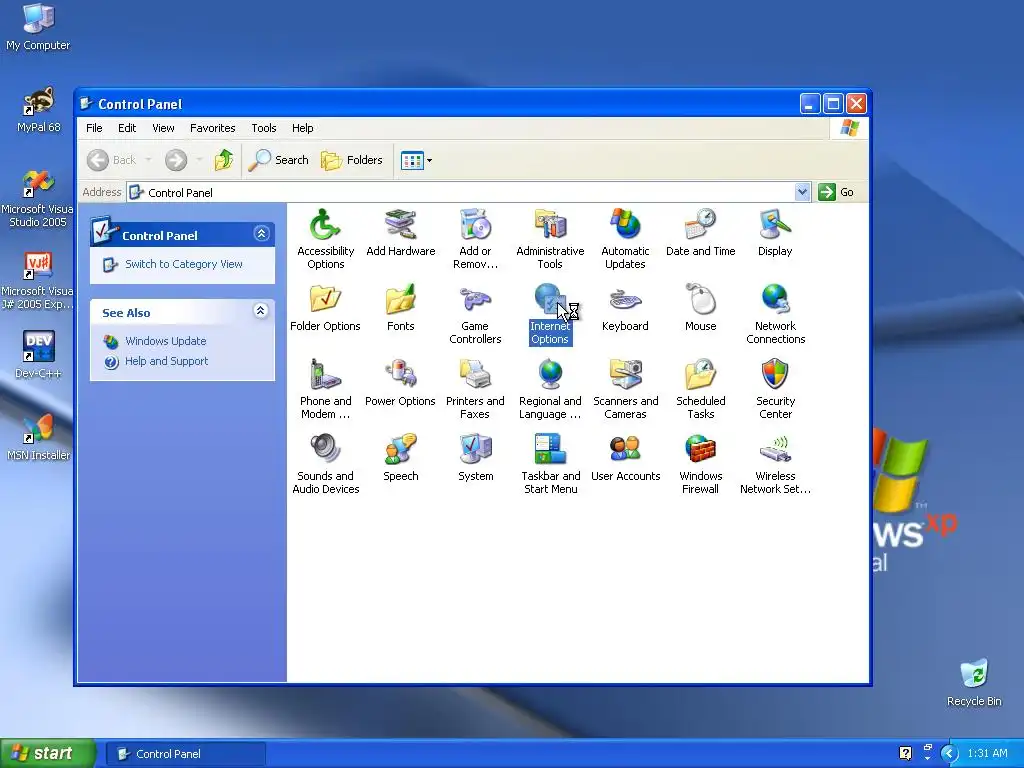Open the Windows Update link
This screenshot has width=1024, height=768.
coord(165,341)
